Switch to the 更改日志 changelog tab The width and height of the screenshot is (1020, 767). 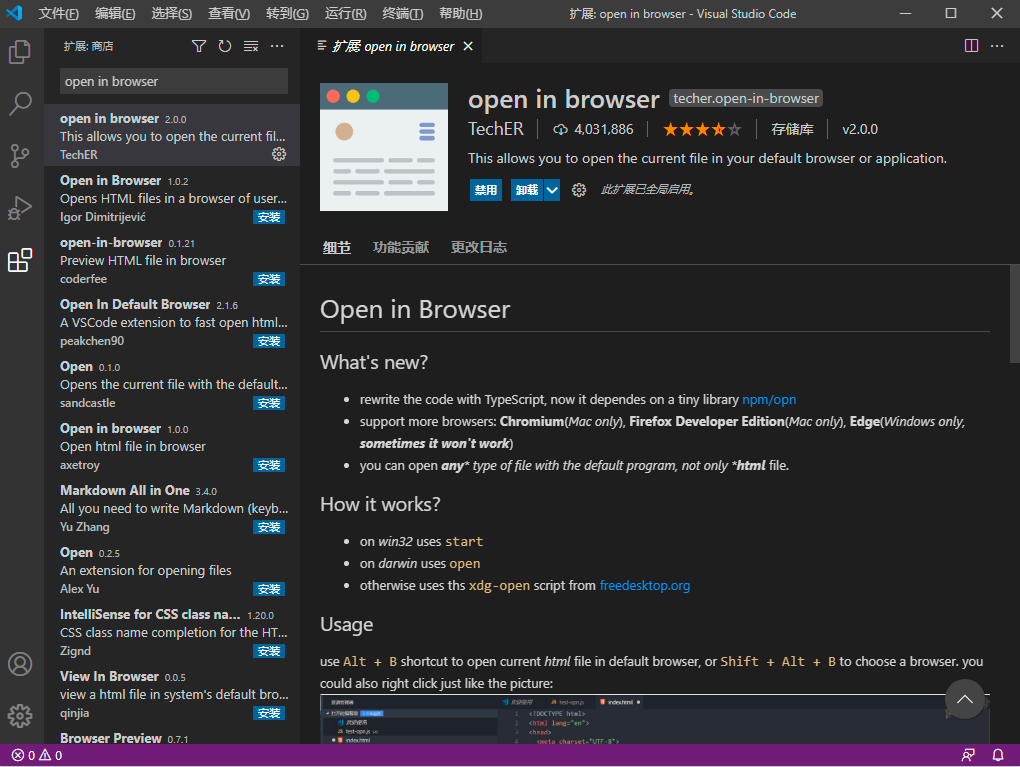[479, 247]
